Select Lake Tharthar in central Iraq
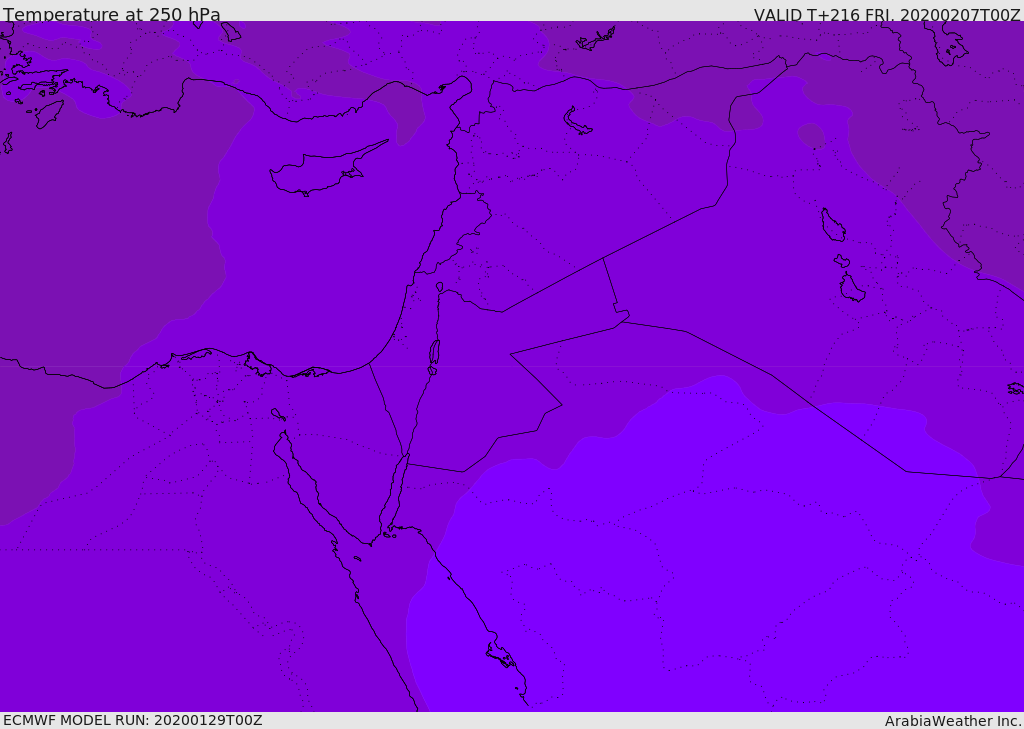Screen dimensions: 1024x729 pyautogui.click(x=832, y=225)
